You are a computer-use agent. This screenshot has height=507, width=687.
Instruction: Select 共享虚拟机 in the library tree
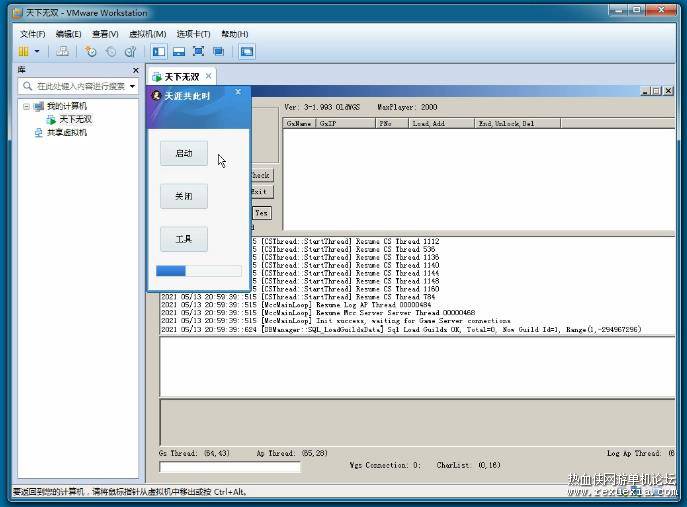tap(67, 132)
